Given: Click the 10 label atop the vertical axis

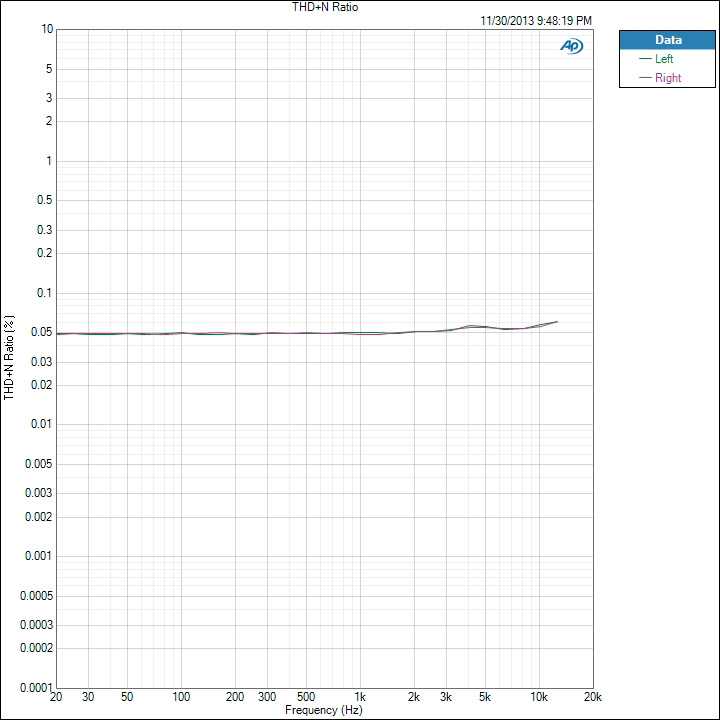Looking at the screenshot, I should [x=47, y=30].
